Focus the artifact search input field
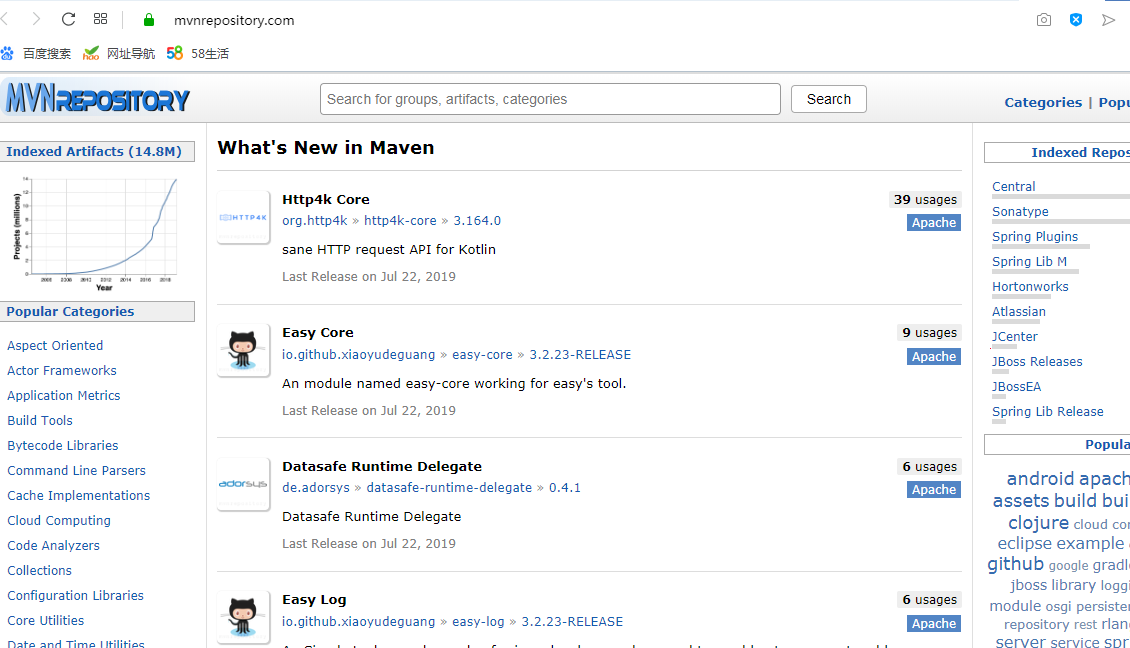This screenshot has width=1130, height=648. (x=550, y=99)
